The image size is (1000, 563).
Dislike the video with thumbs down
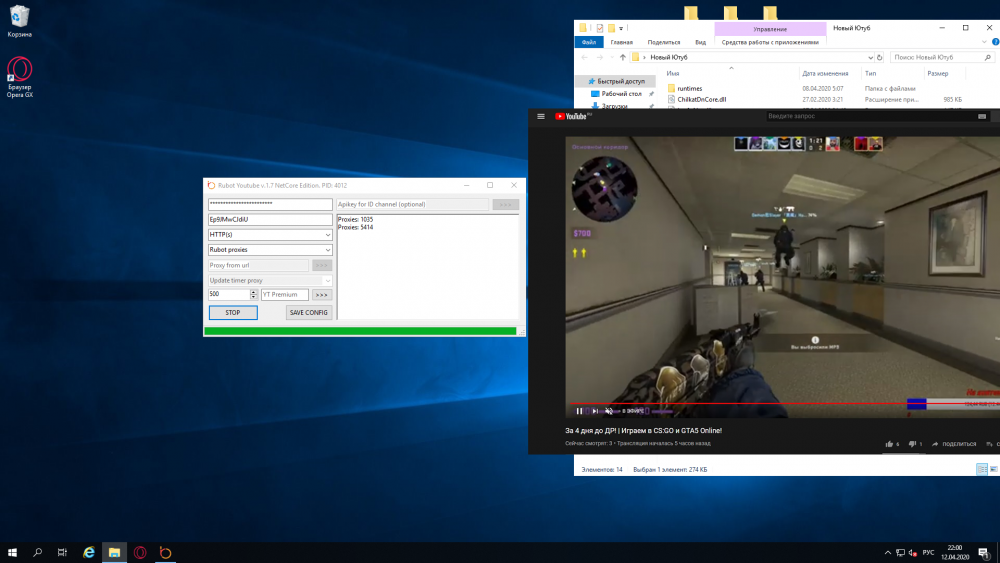click(911, 443)
